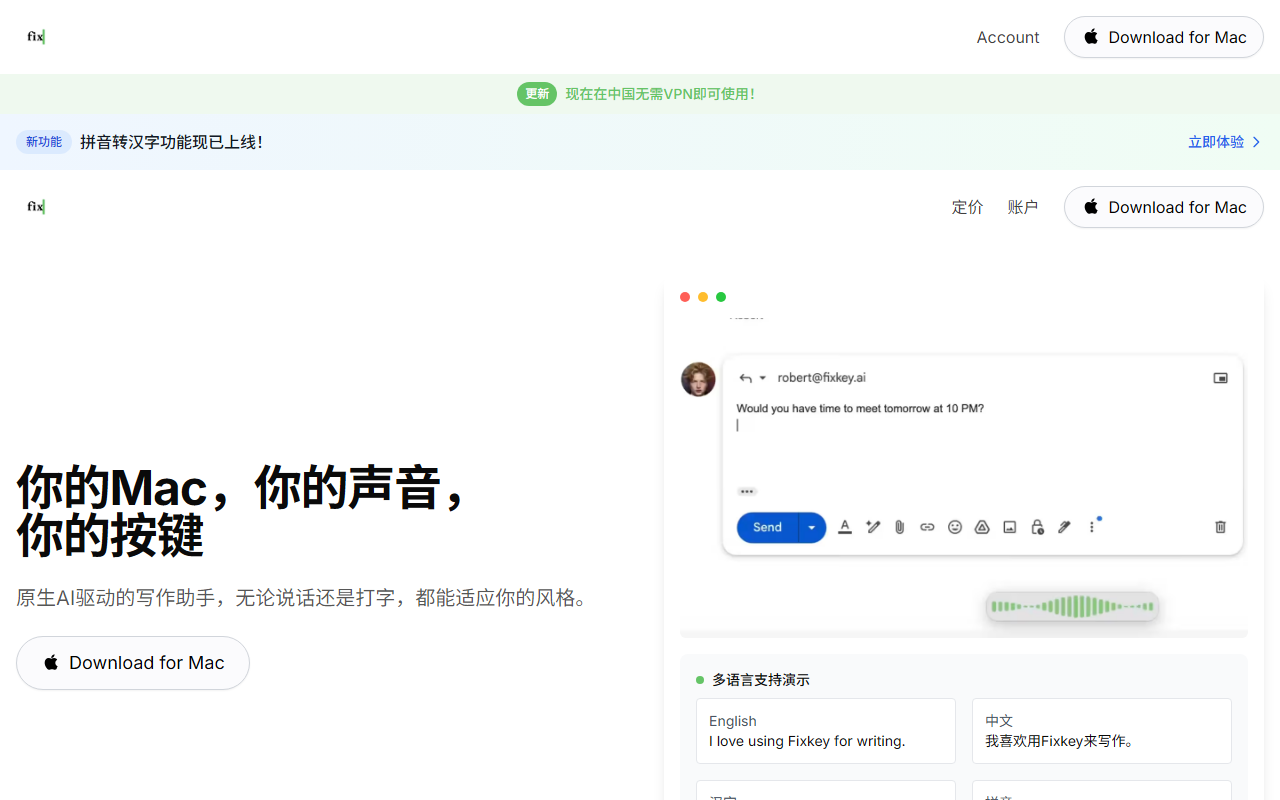The height and width of the screenshot is (800, 1280).
Task: Click Download for Mac button beside 账户 link
Action: 1164,207
